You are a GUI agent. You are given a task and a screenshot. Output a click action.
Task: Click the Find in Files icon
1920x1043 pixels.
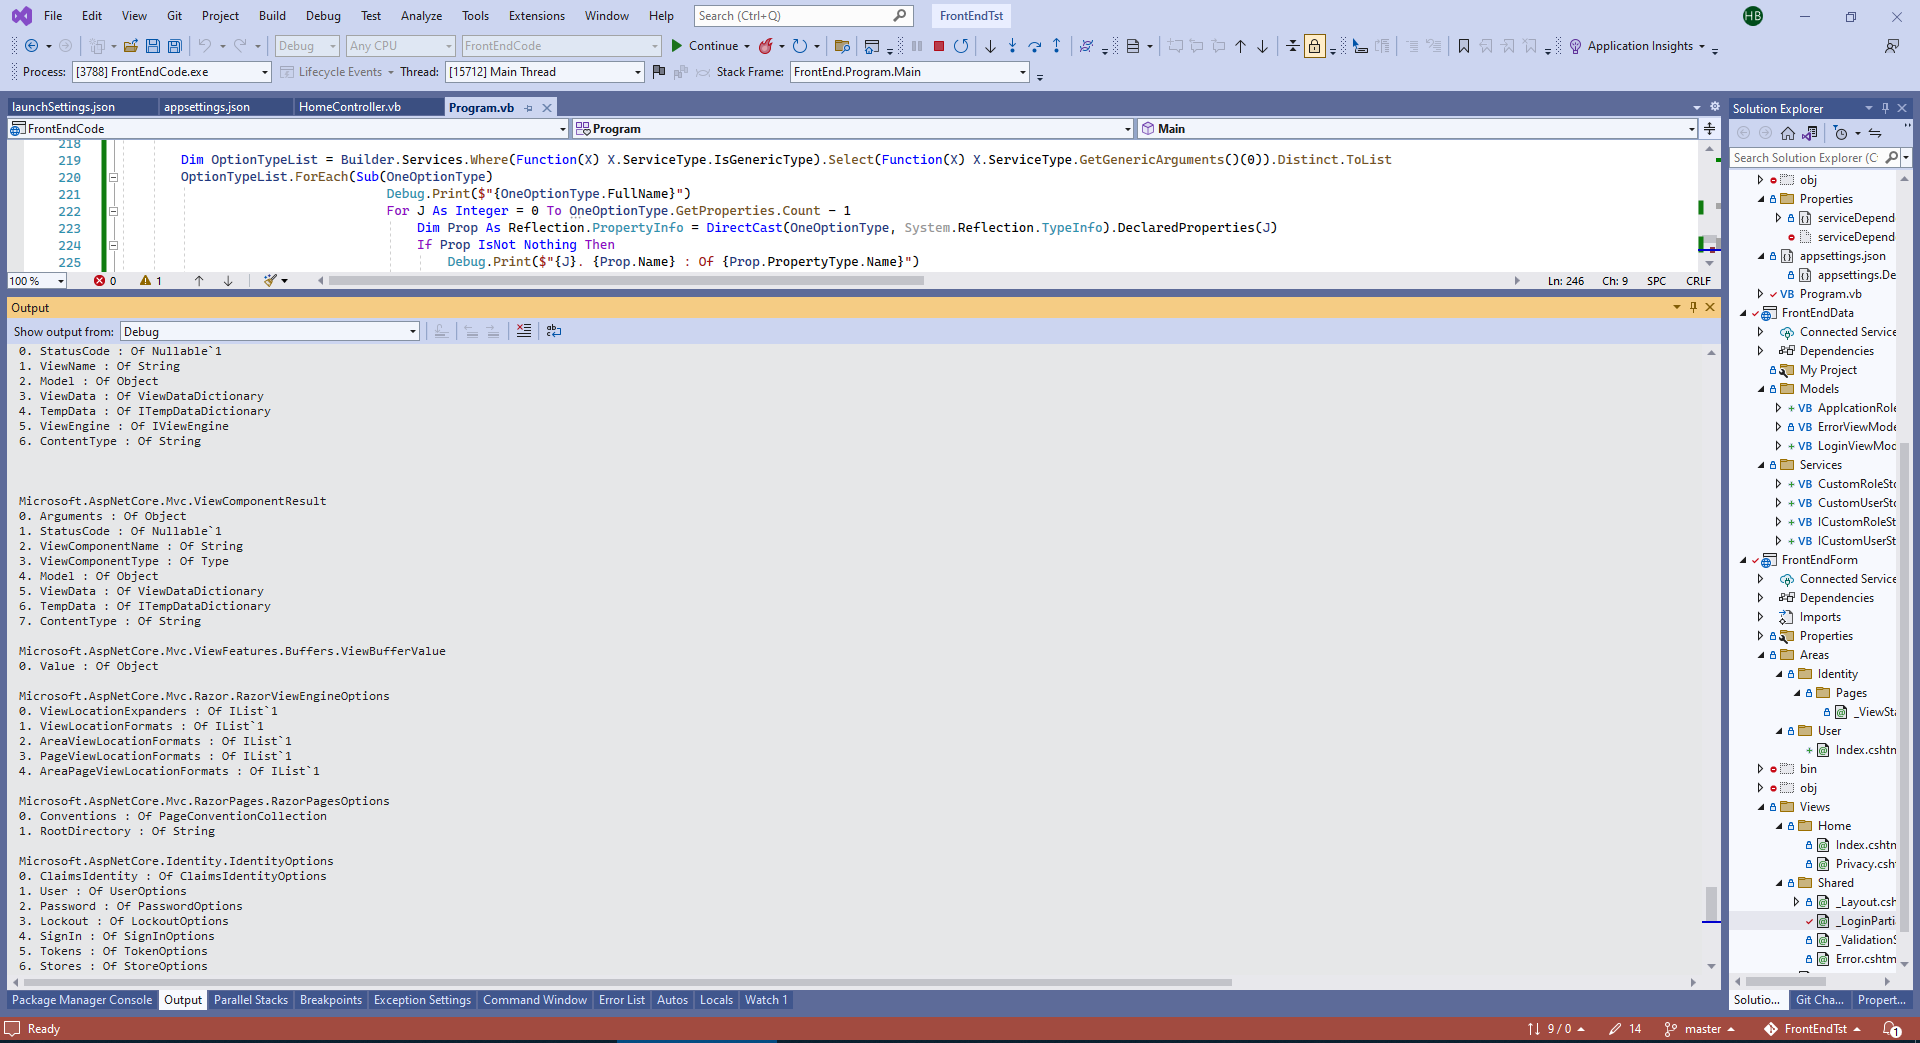(x=842, y=46)
